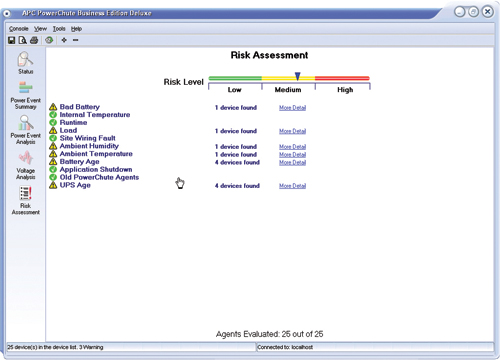Click the Old PowerChute Agents check icon
This screenshot has height=360, width=500.
pos(53,177)
